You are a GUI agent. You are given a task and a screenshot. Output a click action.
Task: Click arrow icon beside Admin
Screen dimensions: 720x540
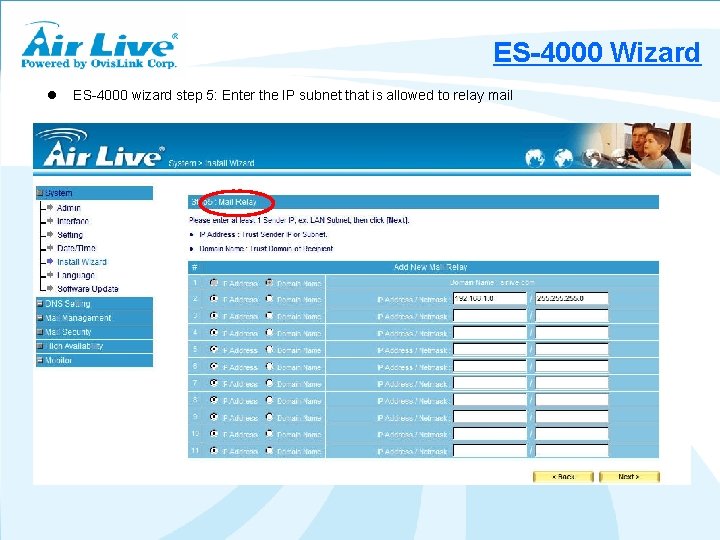tap(50, 208)
